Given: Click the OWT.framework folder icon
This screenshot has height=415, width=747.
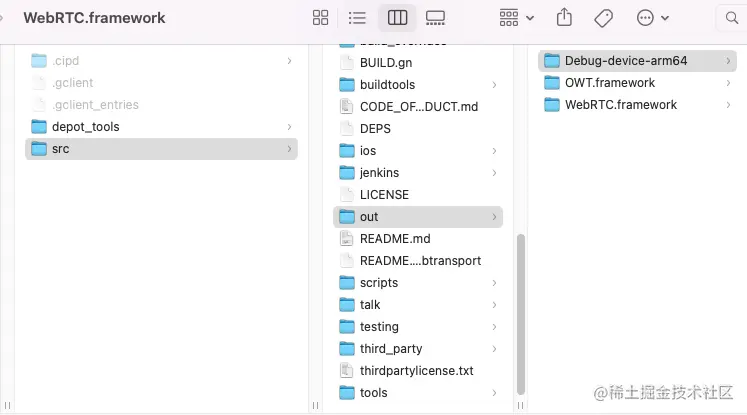Looking at the screenshot, I should [552, 83].
